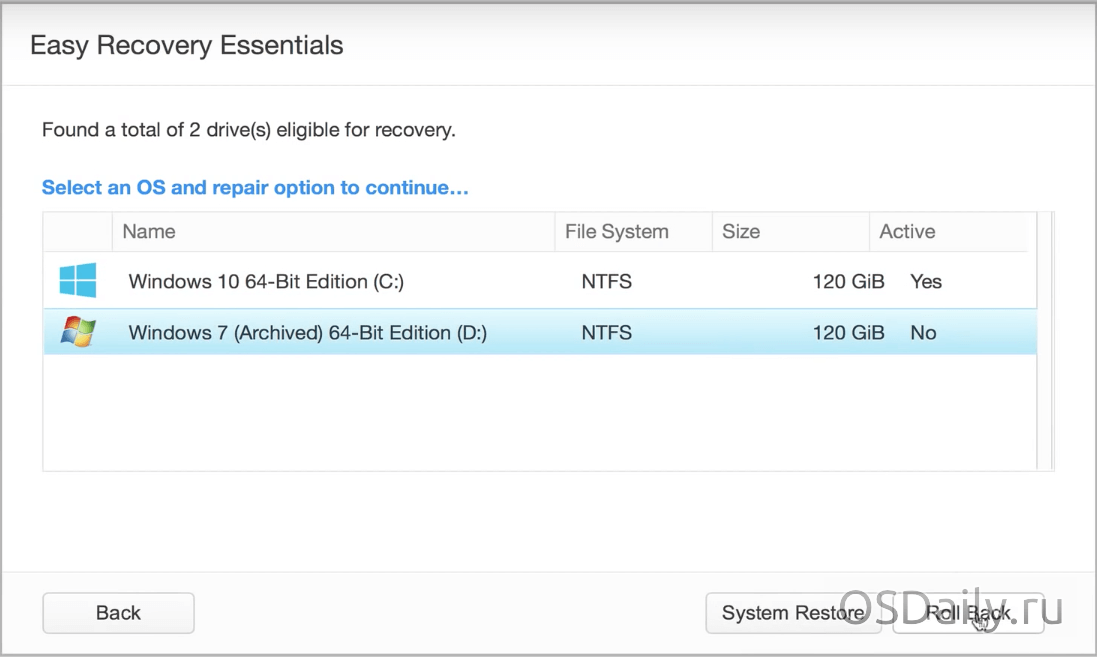
Task: Click the Active value 'No' cell
Action: (x=923, y=333)
